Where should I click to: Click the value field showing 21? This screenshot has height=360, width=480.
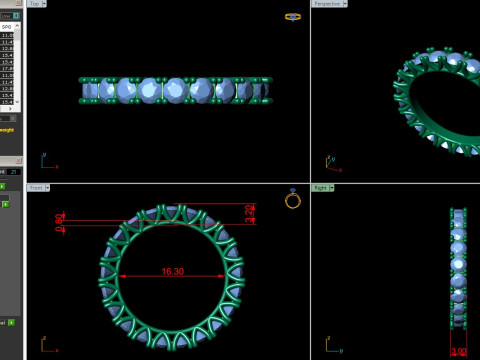(x=14, y=172)
